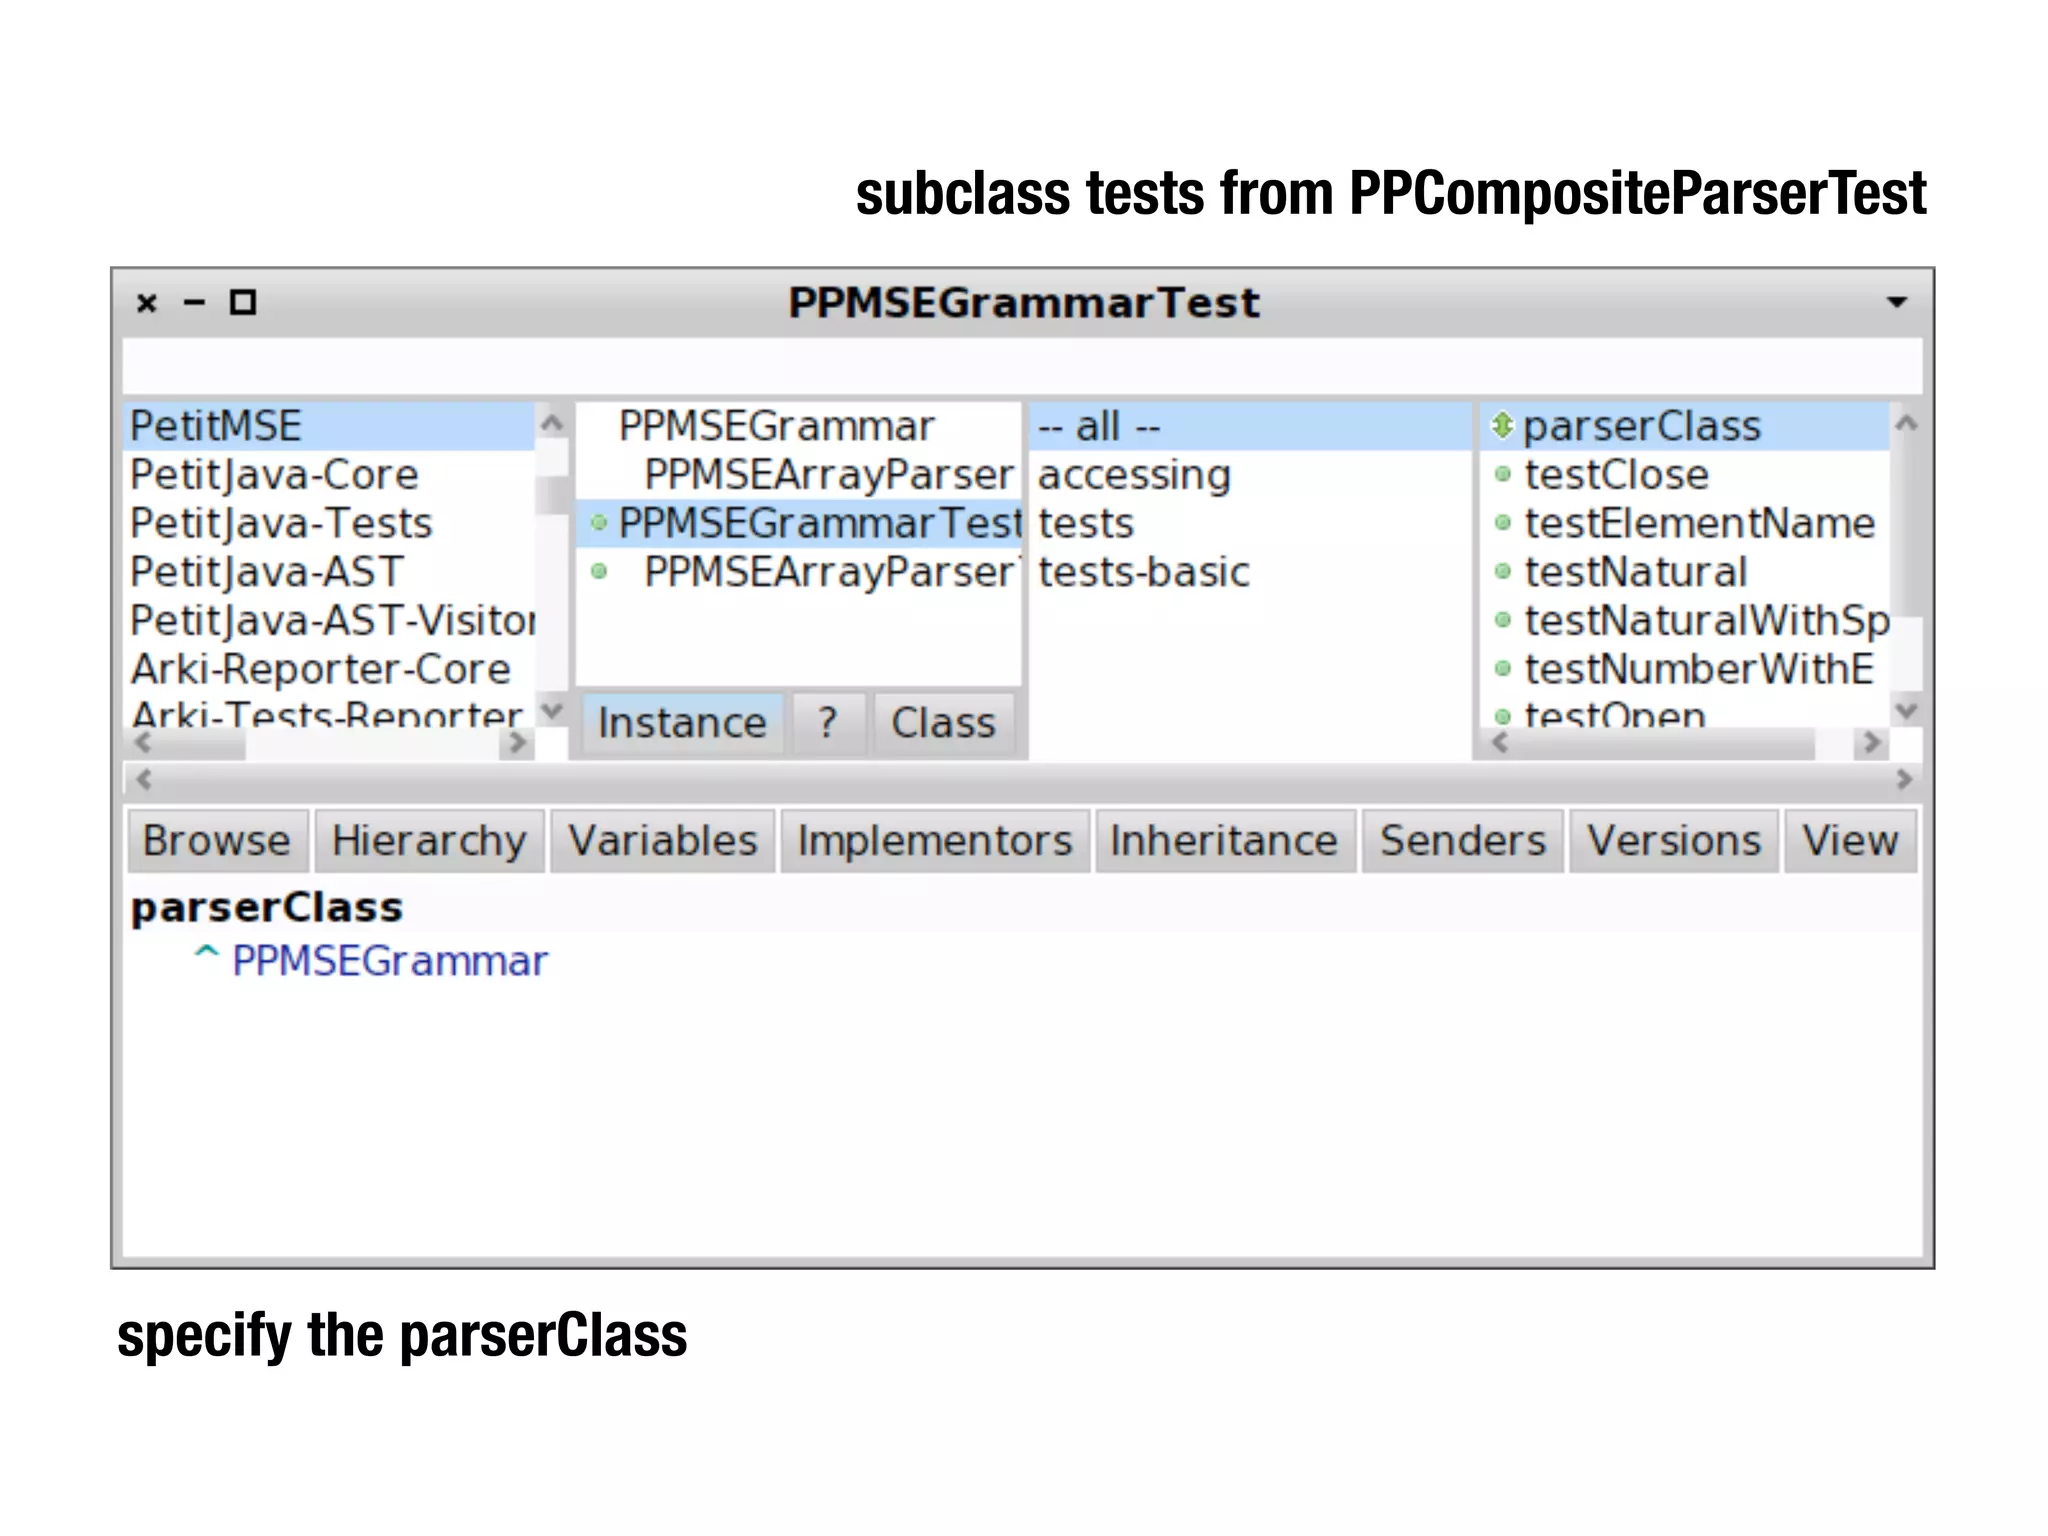Screen dimensions: 2048x1536
Task: Select the PPMSEGrammarTest class
Action: [x=798, y=524]
